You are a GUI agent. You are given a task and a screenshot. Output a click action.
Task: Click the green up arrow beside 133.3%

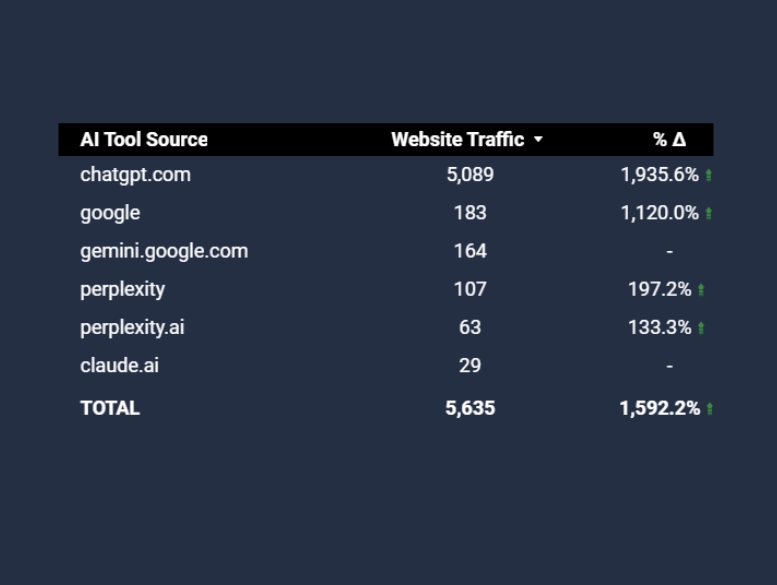tap(701, 328)
